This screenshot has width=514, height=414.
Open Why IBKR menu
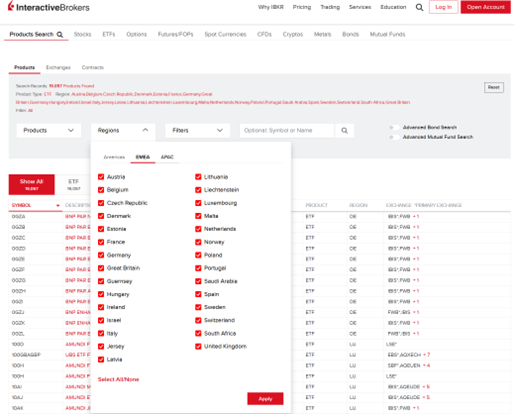coord(271,7)
